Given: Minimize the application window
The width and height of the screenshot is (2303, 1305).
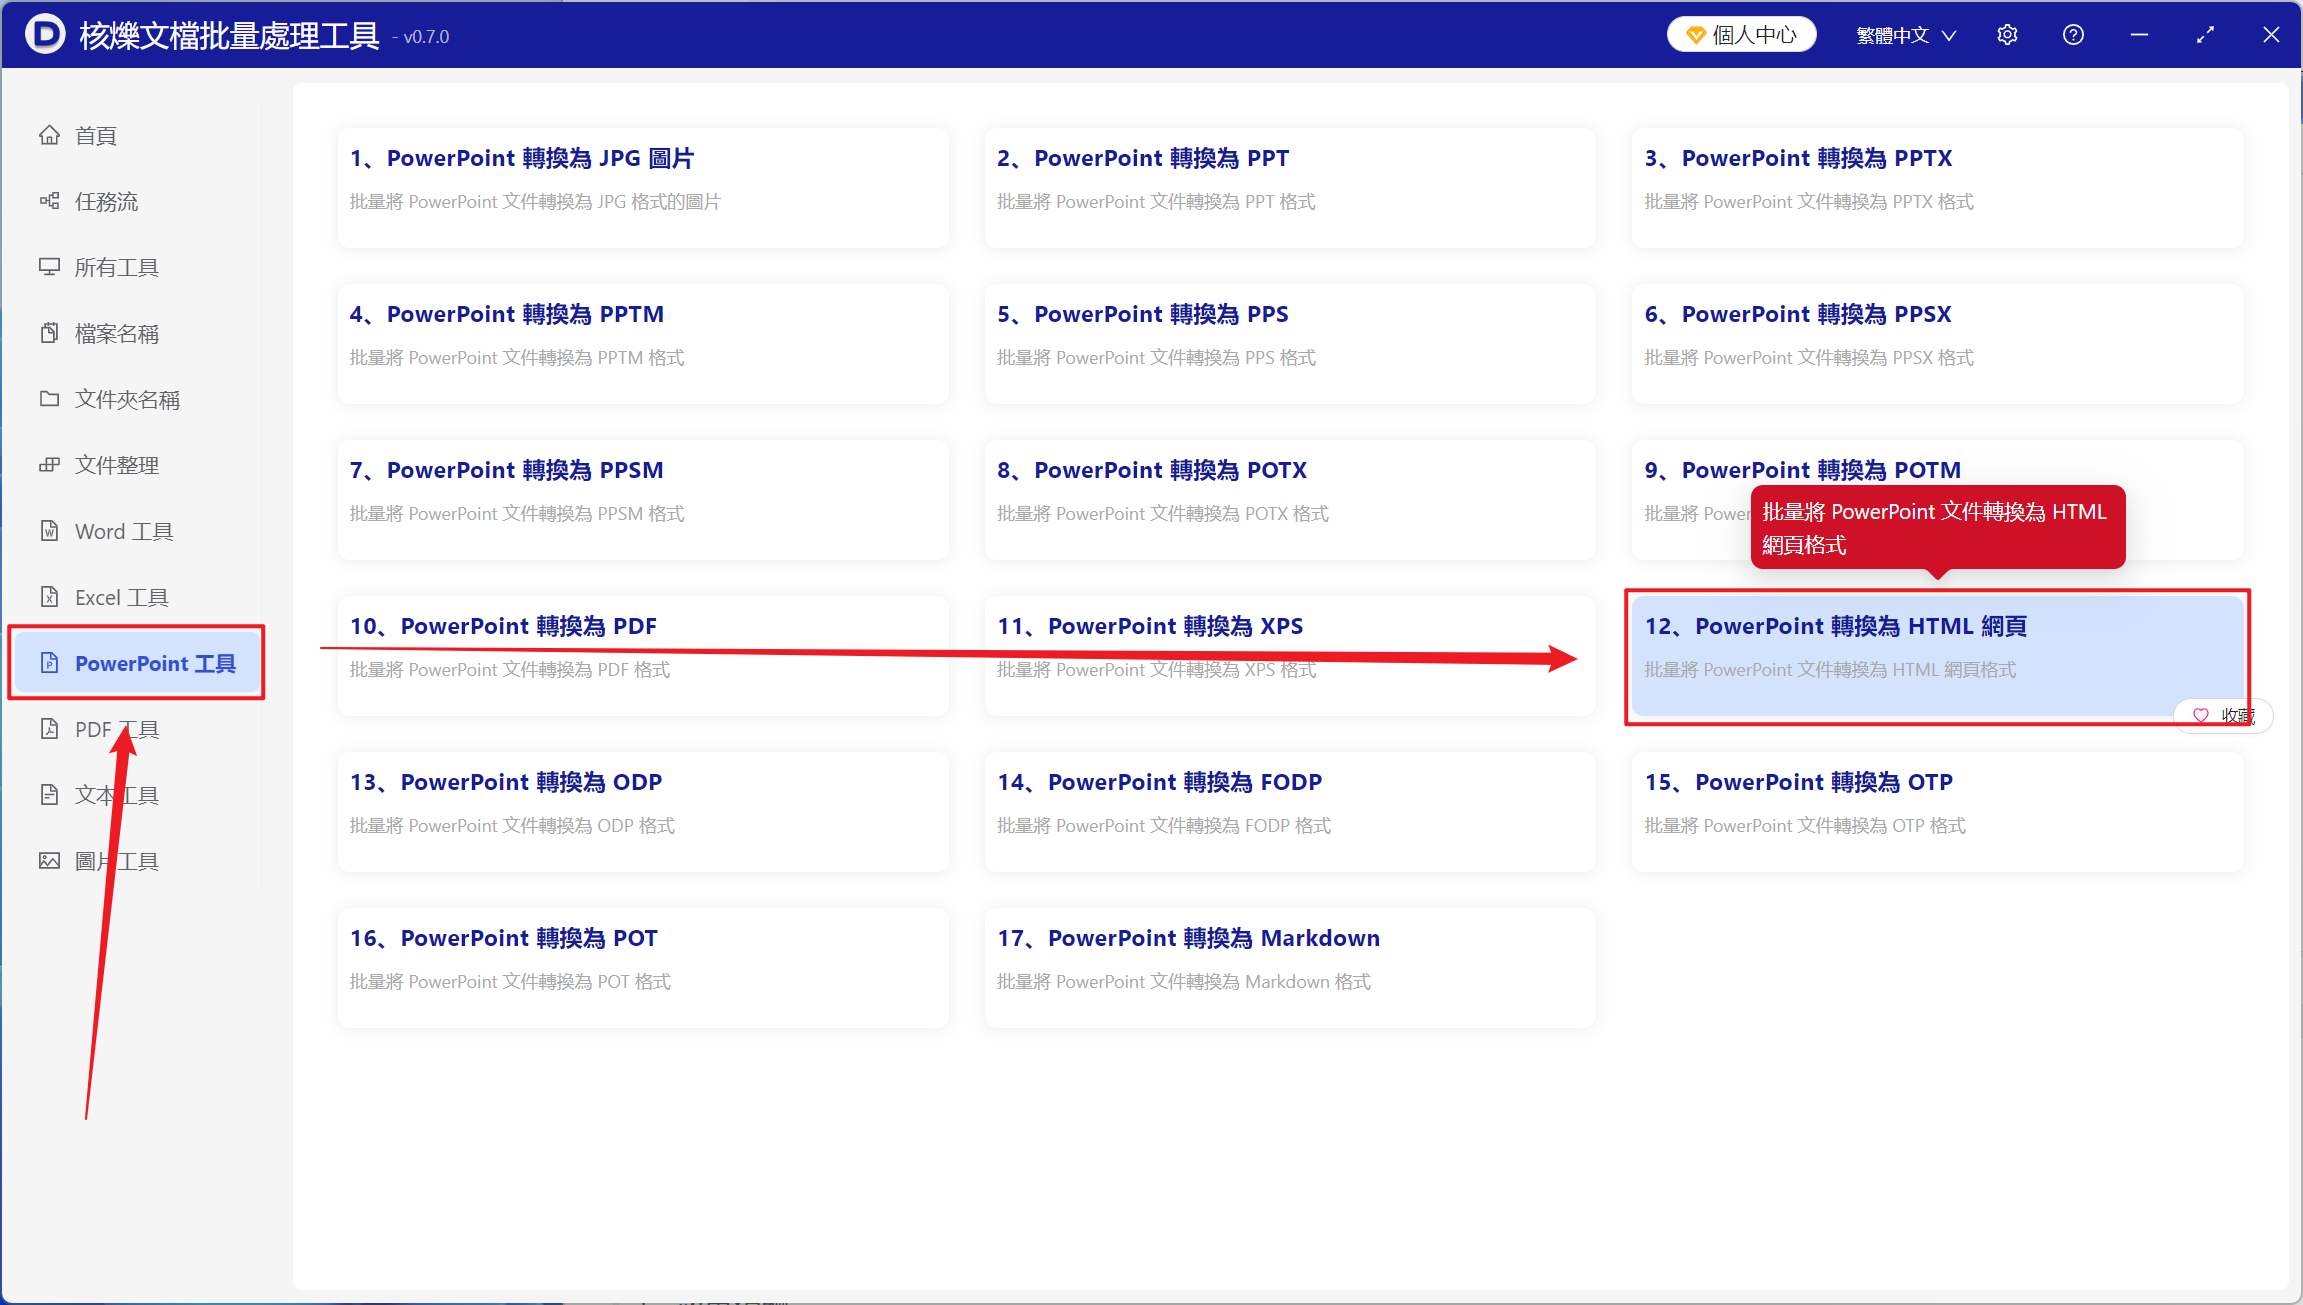Looking at the screenshot, I should [x=2139, y=35].
